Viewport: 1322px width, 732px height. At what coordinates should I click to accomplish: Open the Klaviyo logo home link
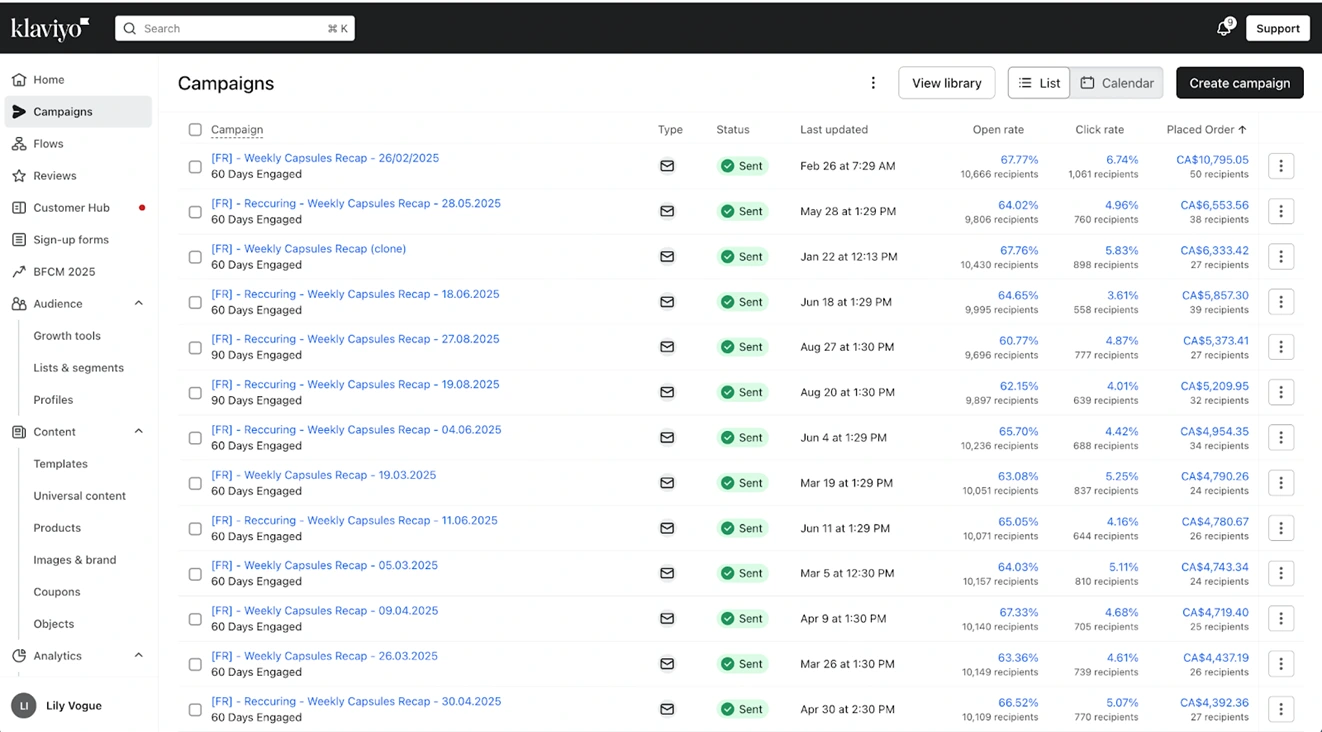50,28
